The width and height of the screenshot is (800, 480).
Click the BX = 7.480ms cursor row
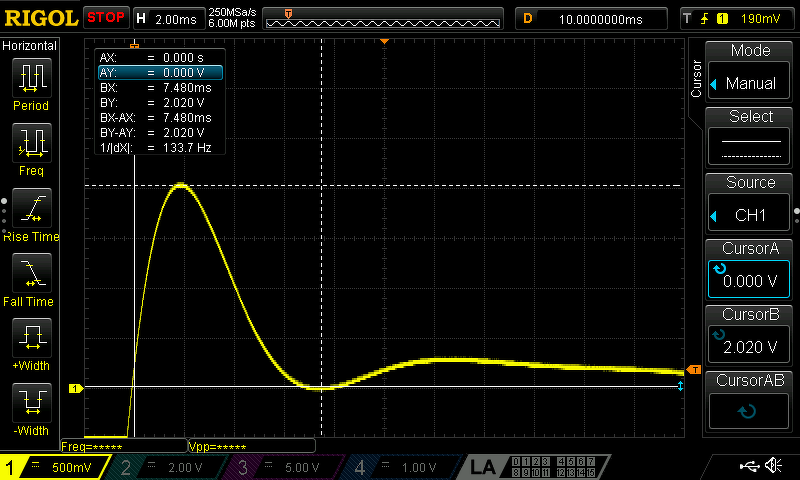(x=160, y=88)
